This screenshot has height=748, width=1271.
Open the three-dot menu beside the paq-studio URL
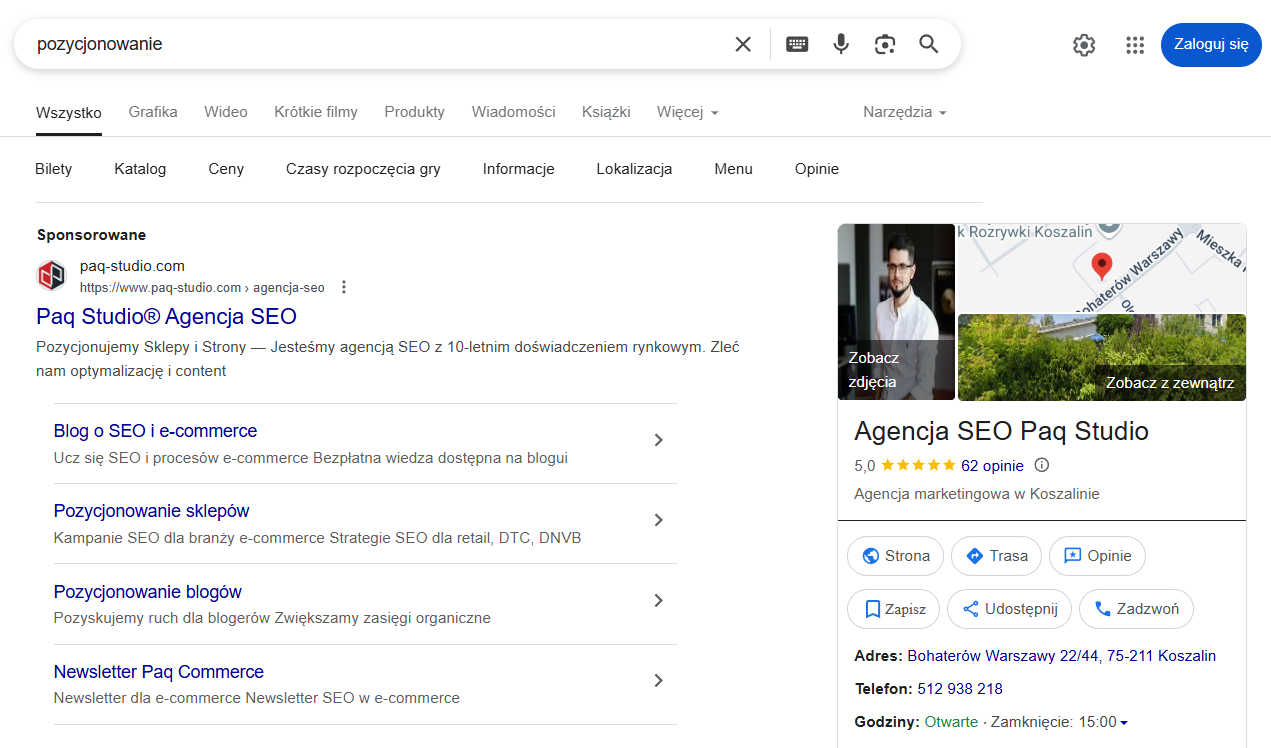[x=344, y=288]
